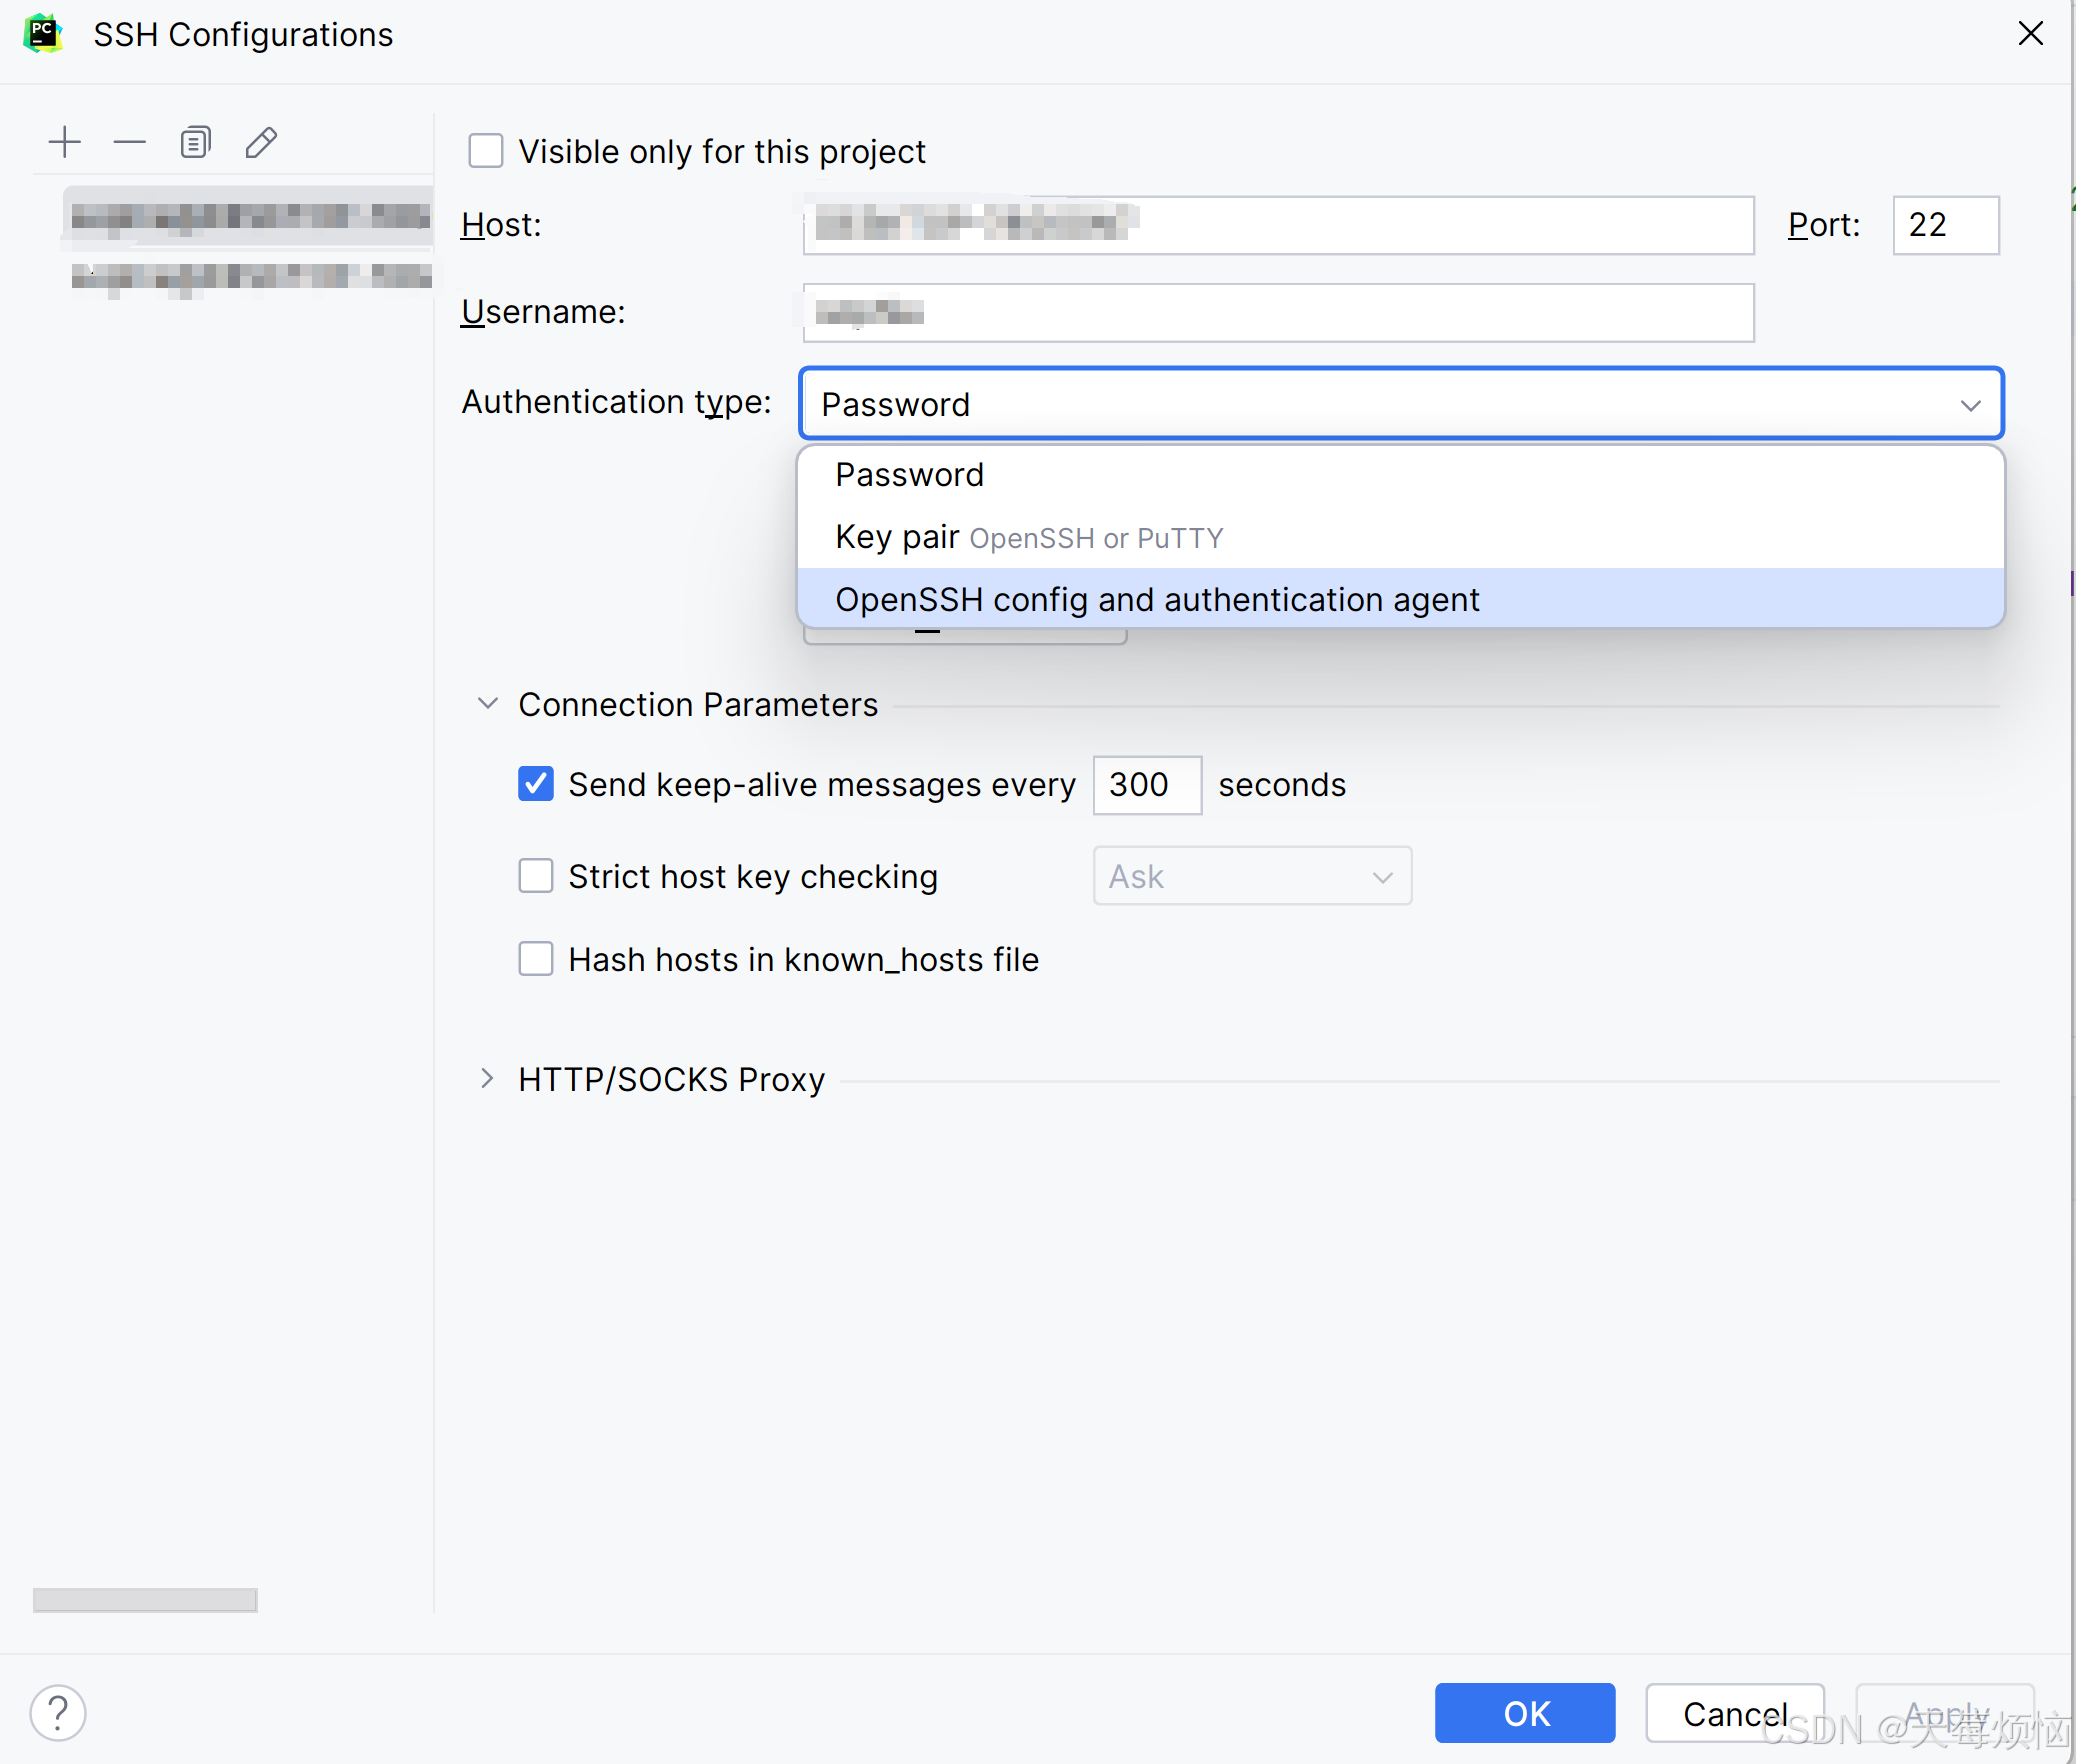Collapse the Connection Parameters section
Screen dimensions: 2076x1764
coord(488,704)
